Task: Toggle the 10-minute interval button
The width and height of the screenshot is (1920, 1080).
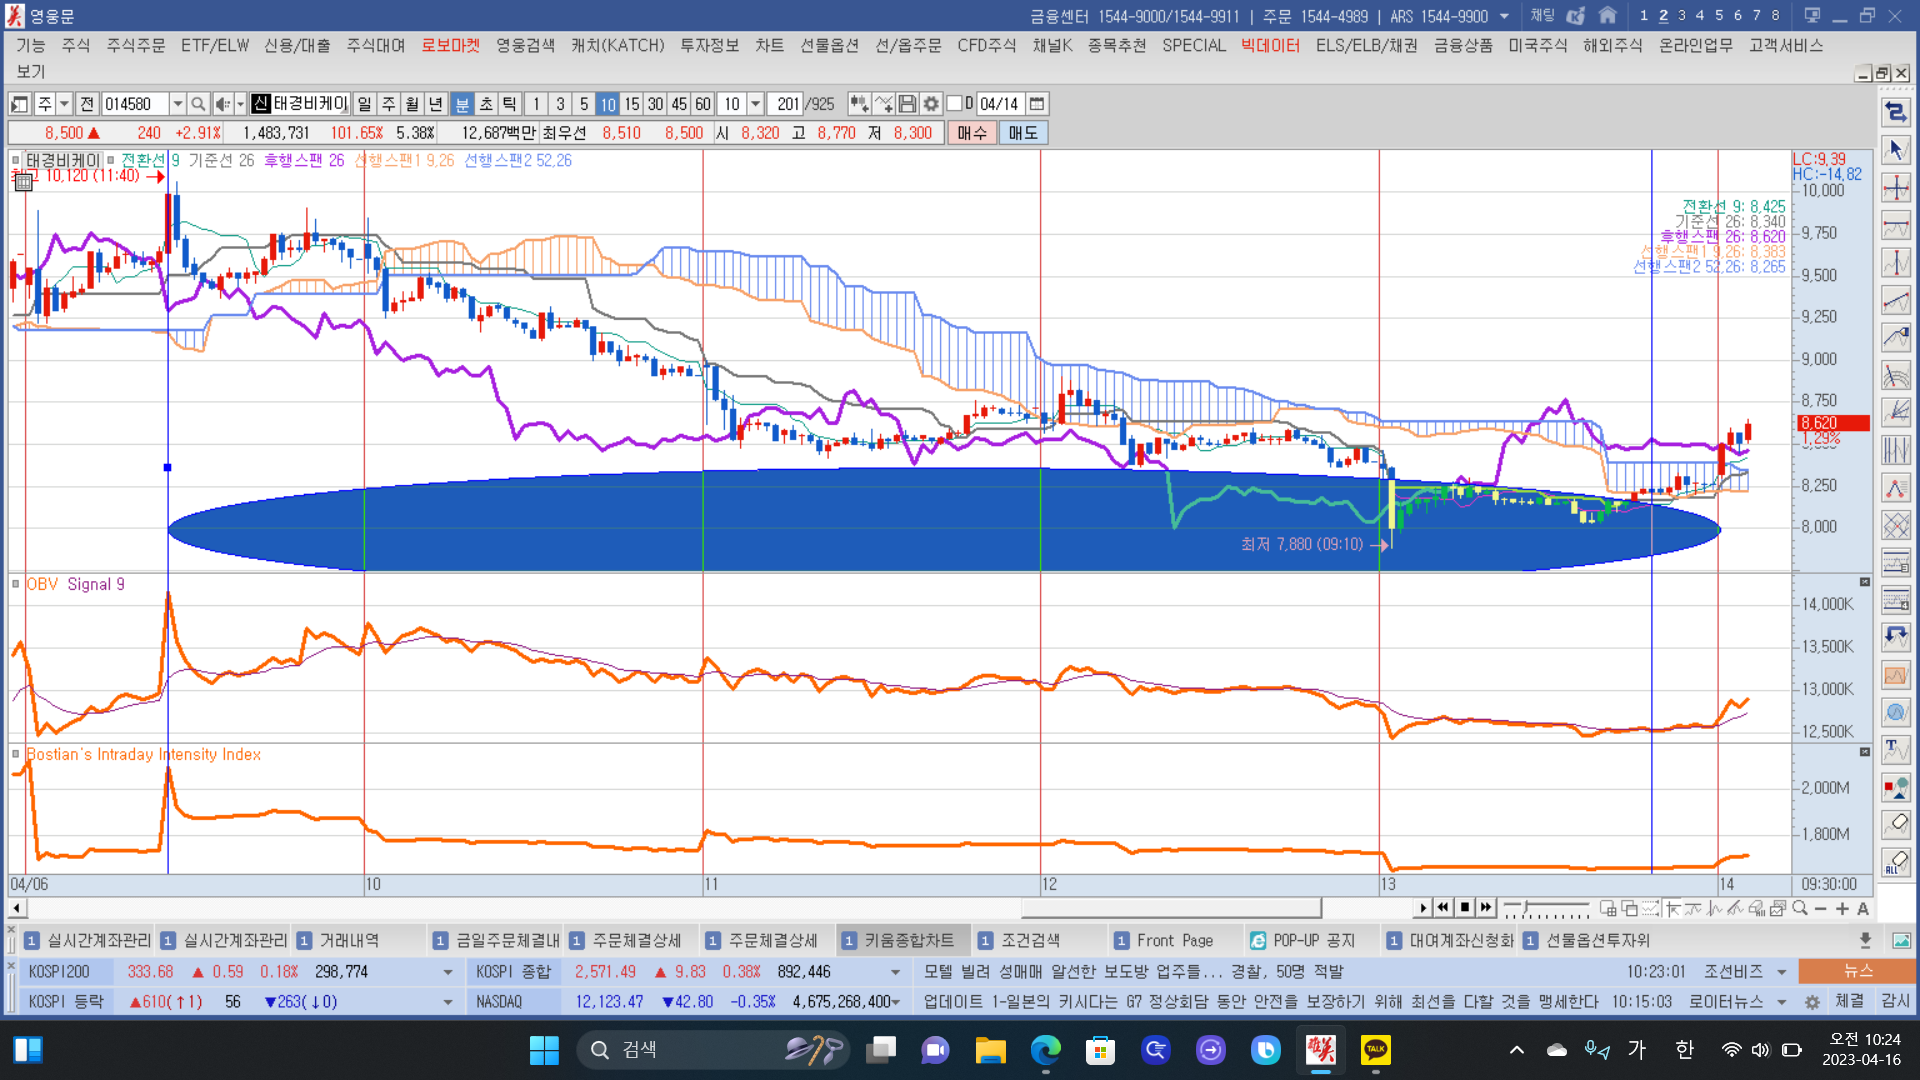Action: [607, 104]
